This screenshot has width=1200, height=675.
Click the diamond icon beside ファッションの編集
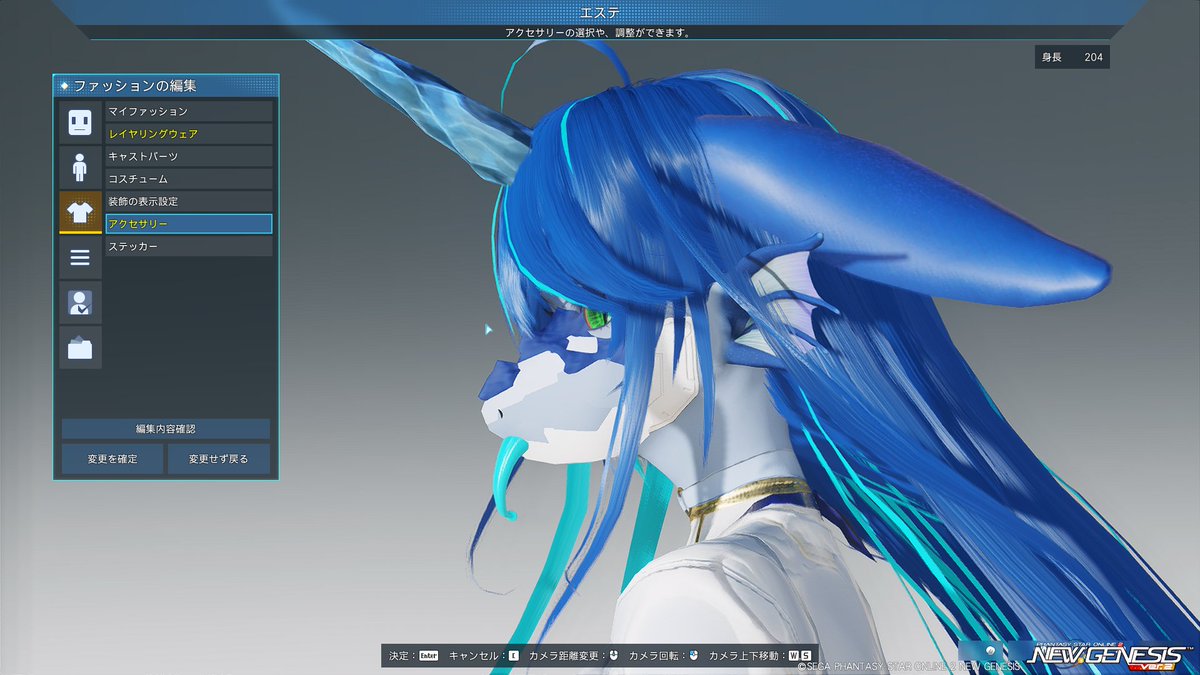click(x=65, y=86)
